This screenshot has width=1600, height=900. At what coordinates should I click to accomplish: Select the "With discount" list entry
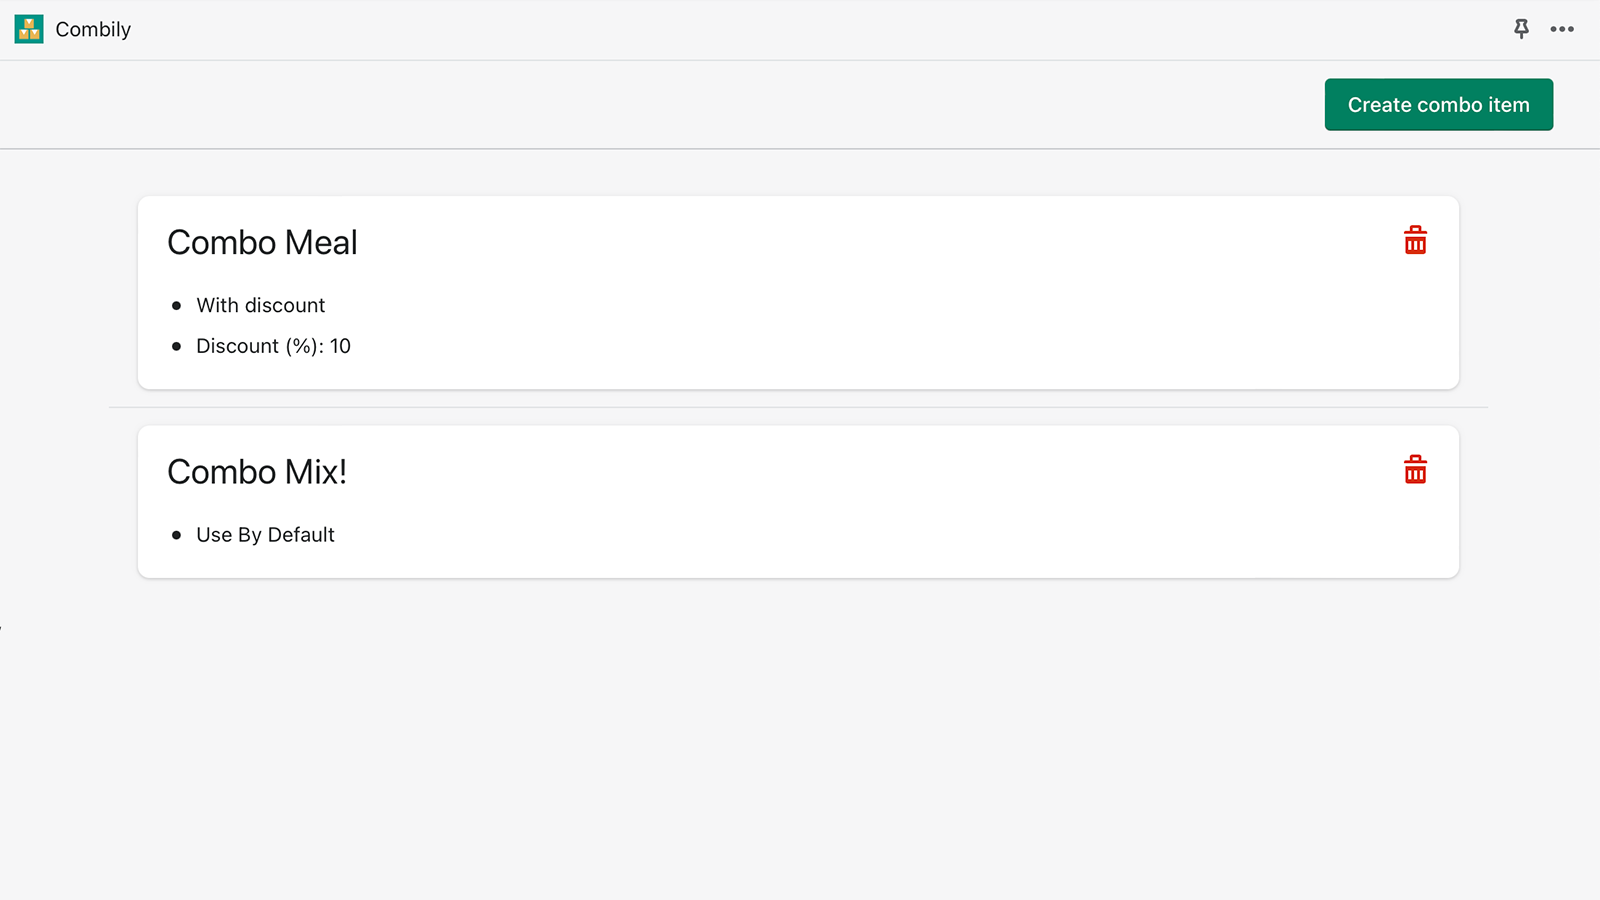260,305
